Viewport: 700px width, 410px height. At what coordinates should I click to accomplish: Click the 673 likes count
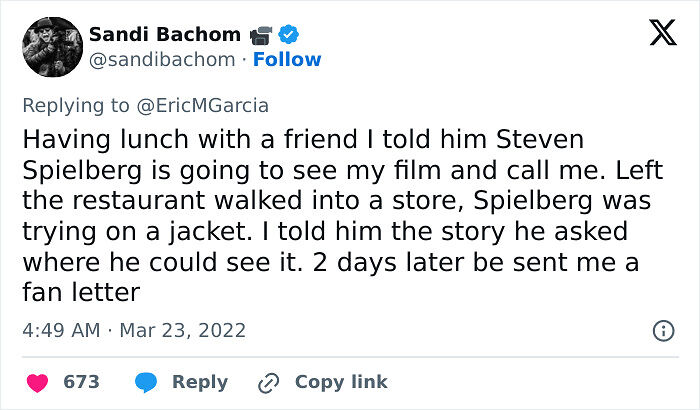click(81, 382)
